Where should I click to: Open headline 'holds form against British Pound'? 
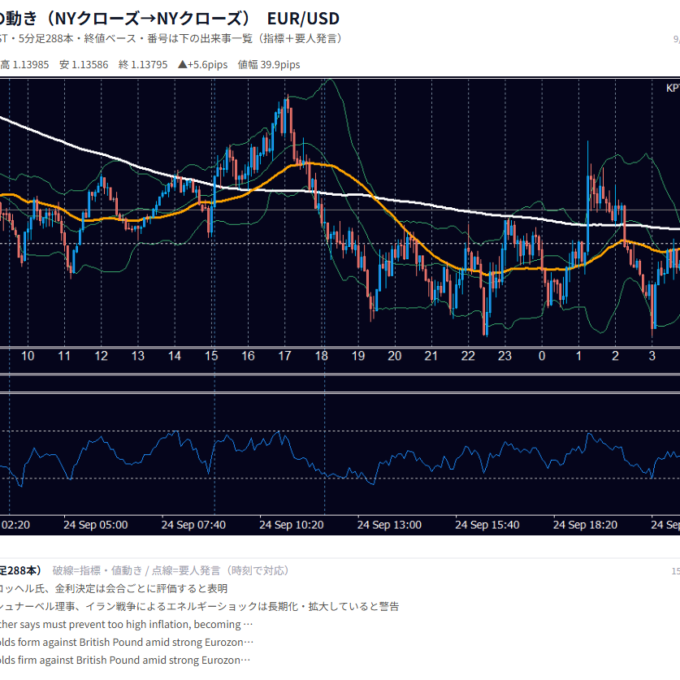127,642
